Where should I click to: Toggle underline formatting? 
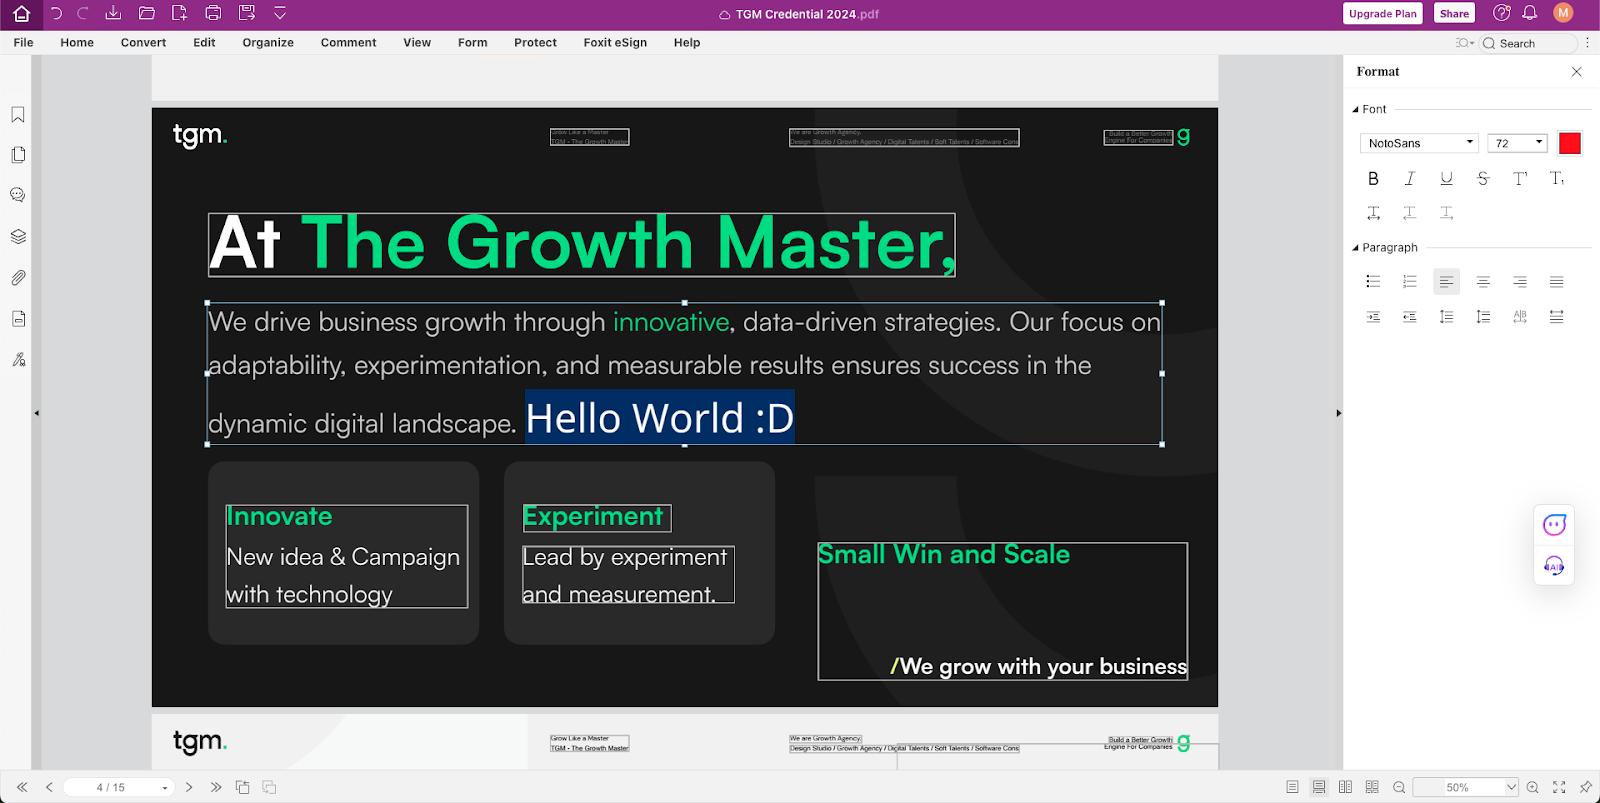[1446, 178]
